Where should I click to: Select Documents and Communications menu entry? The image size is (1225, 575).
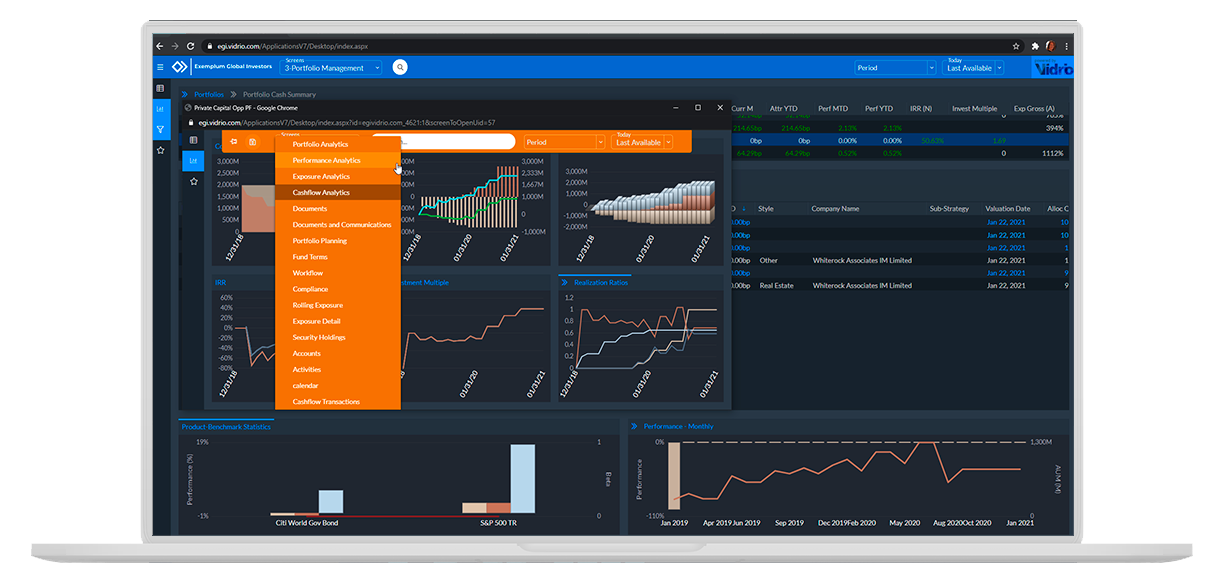coord(338,225)
